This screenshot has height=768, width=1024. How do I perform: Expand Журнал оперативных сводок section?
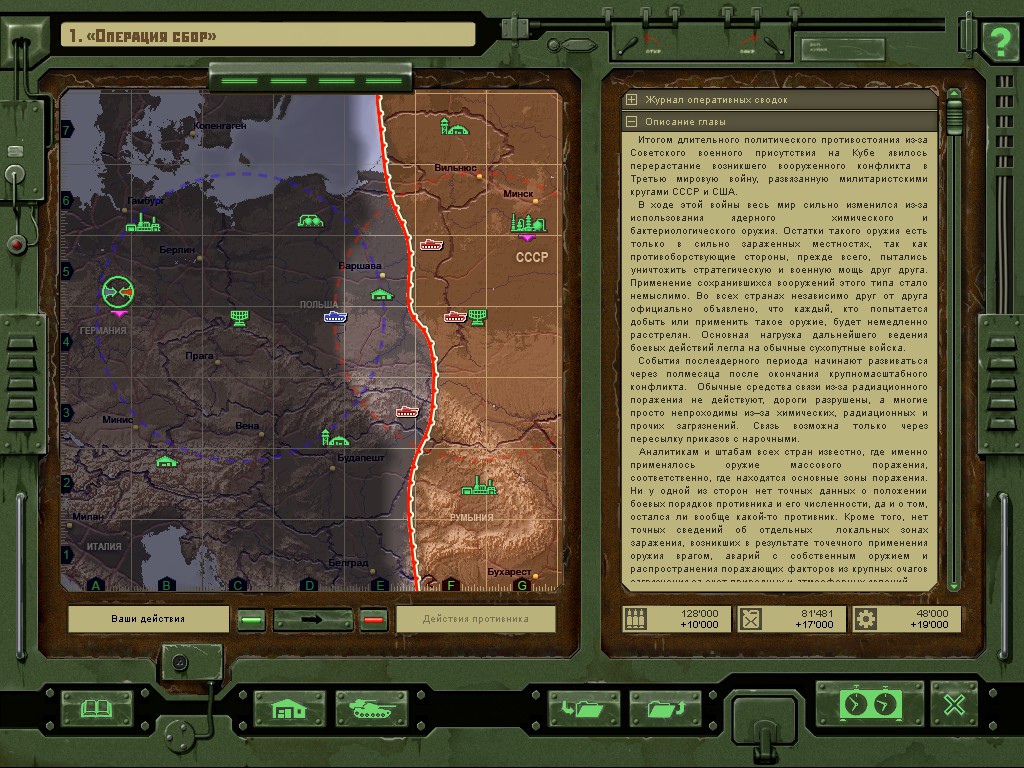[x=631, y=100]
